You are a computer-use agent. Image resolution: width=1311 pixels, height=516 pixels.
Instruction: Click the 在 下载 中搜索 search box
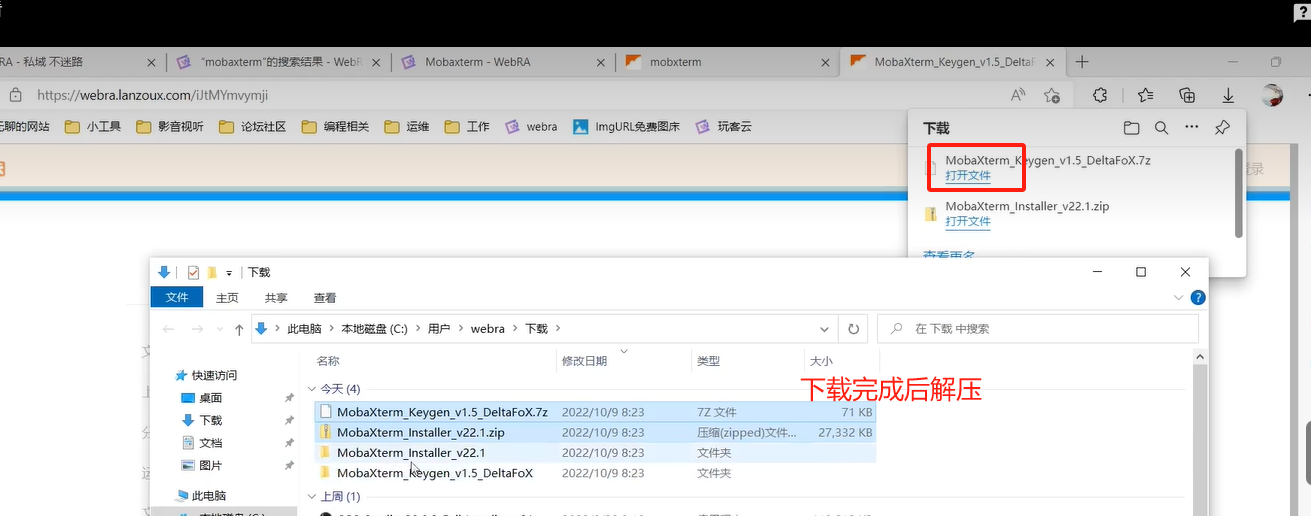pos(1037,328)
